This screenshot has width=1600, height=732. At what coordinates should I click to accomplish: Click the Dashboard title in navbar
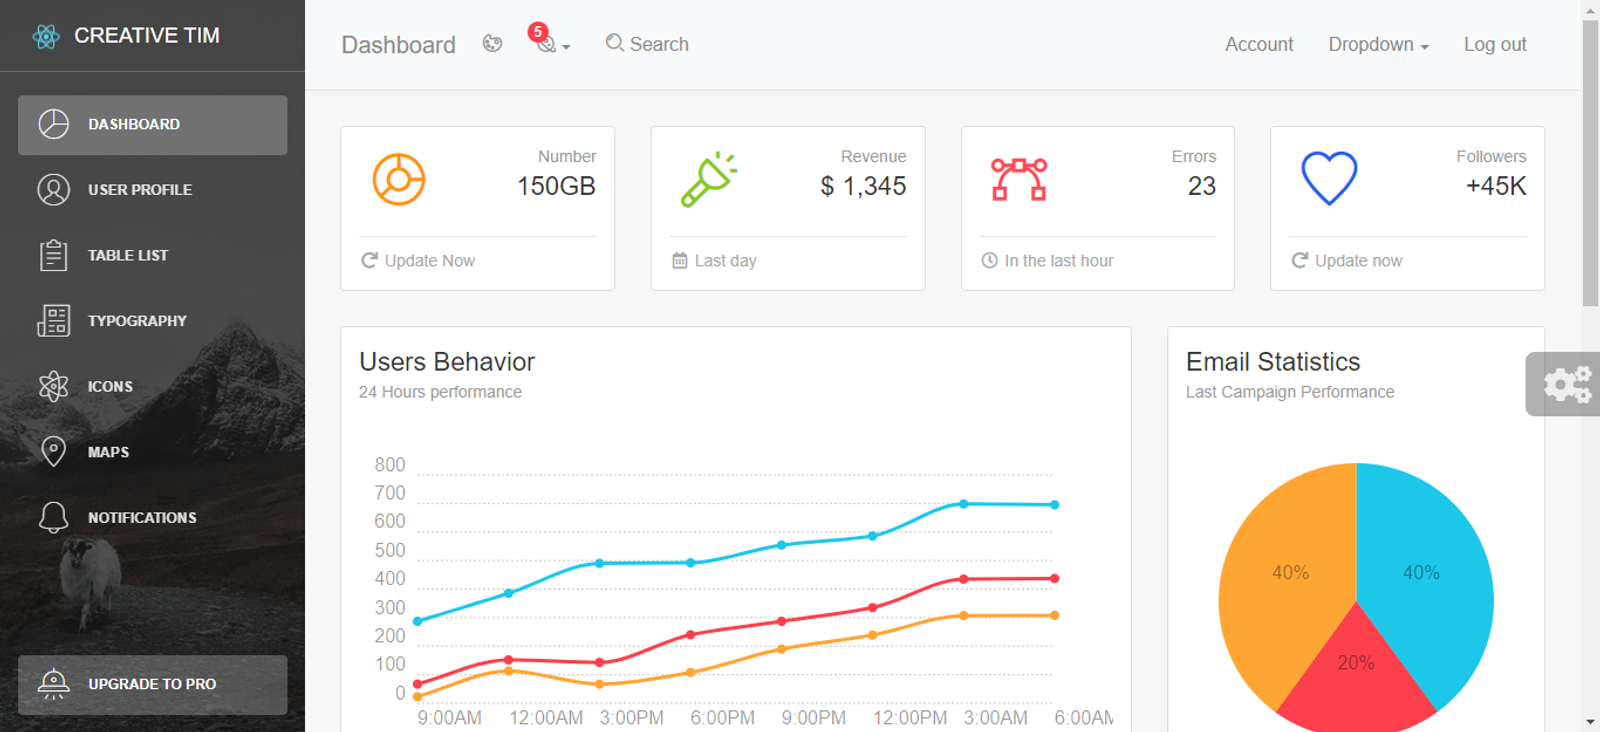pos(398,45)
